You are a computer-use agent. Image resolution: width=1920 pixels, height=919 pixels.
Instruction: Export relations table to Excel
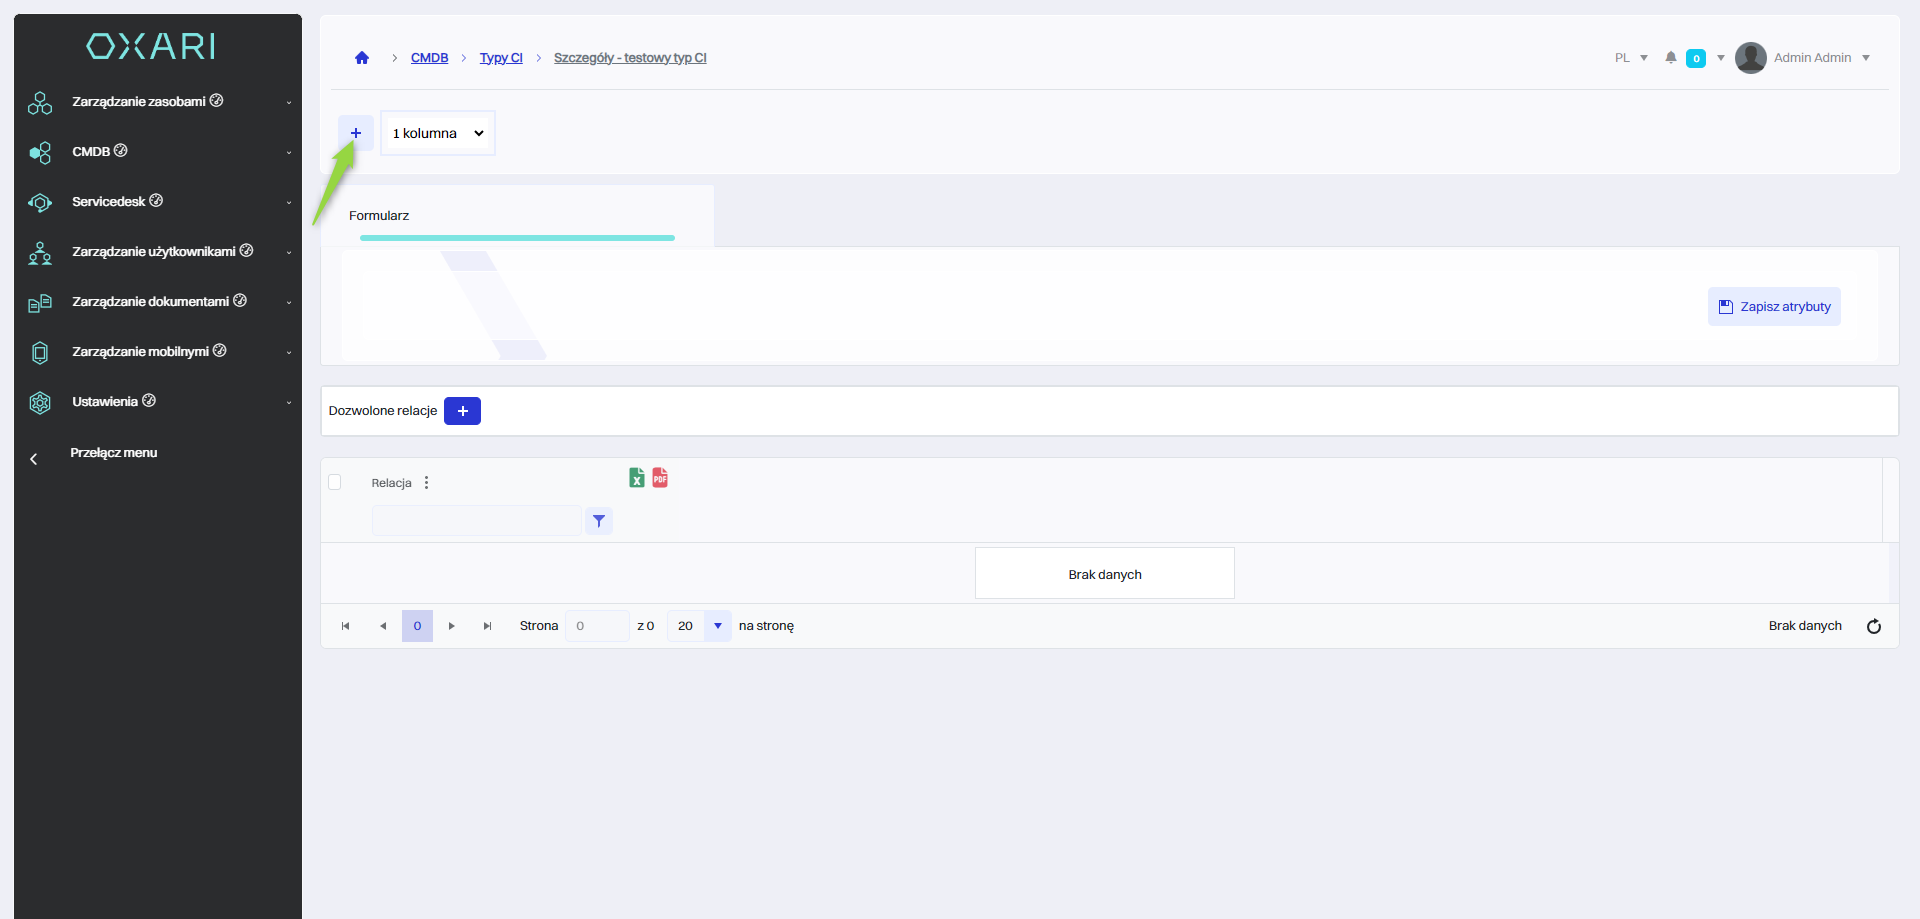(x=637, y=478)
